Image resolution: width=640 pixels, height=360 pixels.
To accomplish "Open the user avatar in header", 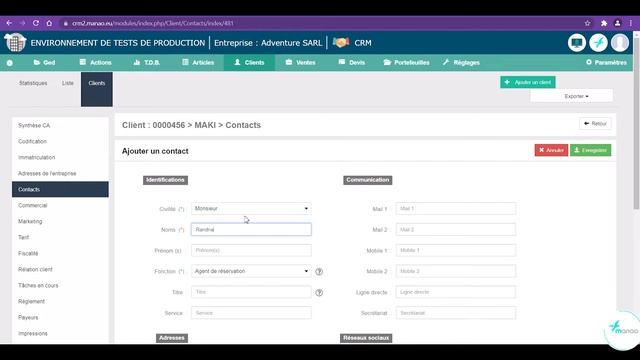I will [620, 43].
